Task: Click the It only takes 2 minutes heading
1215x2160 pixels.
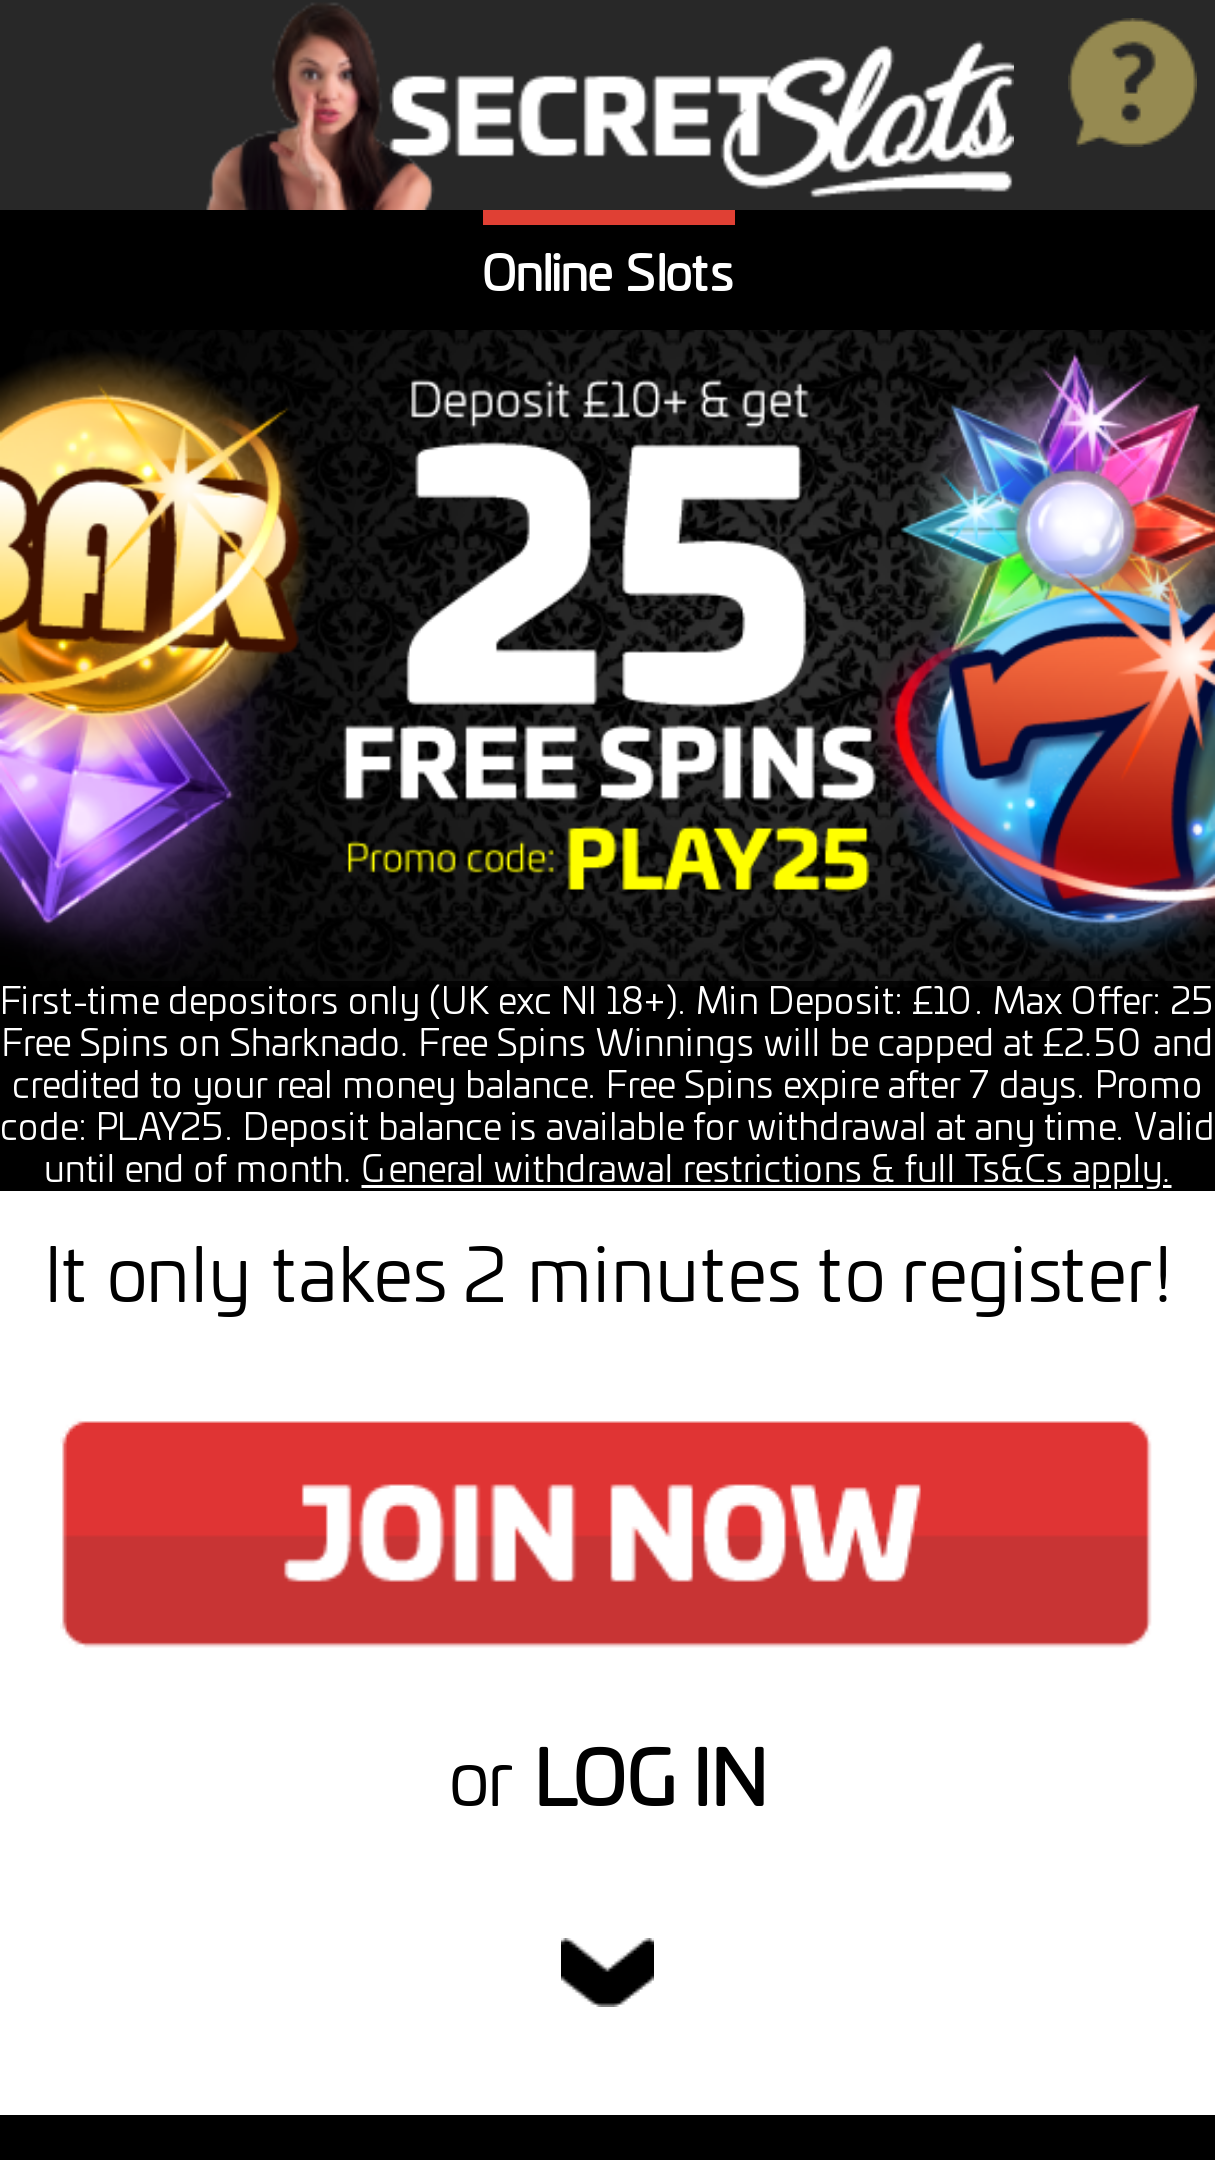Action: 608,1277
